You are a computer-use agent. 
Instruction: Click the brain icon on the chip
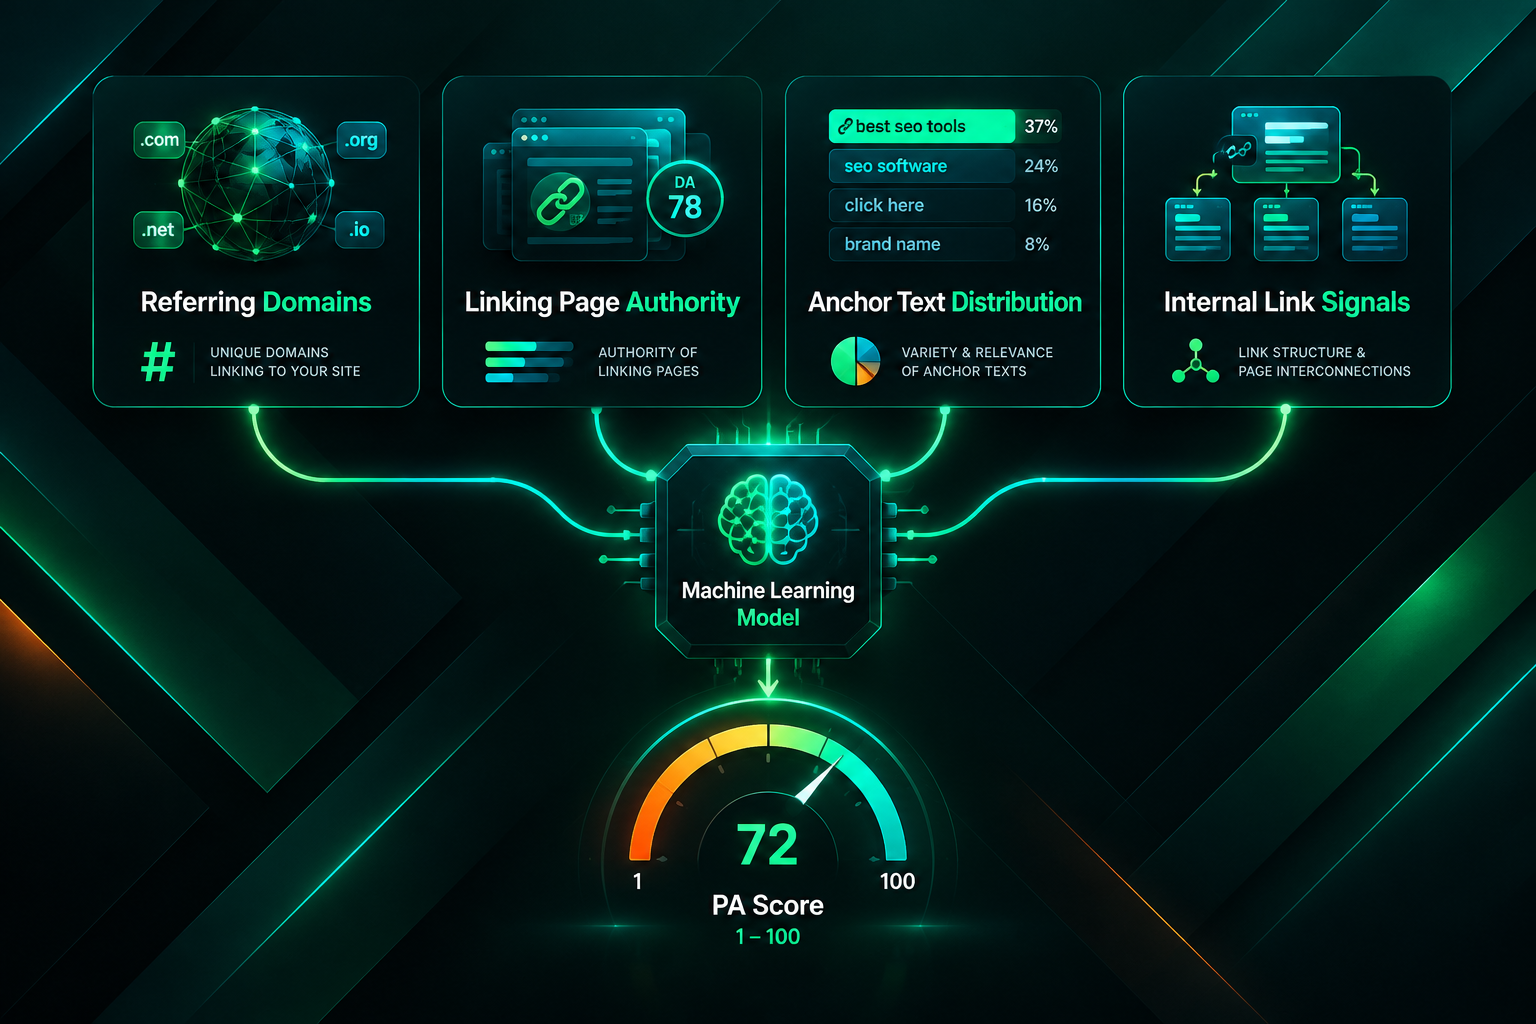[768, 520]
